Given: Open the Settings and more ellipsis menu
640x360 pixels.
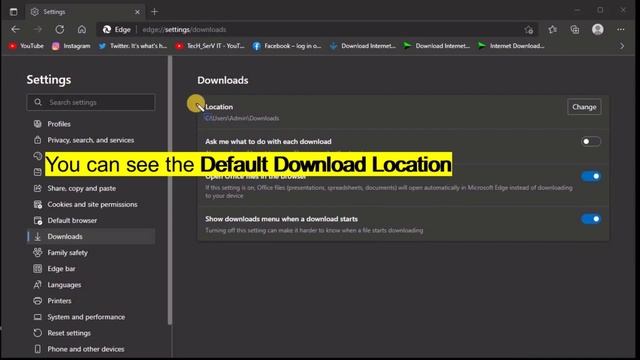Looking at the screenshot, I should pyautogui.click(x=620, y=29).
